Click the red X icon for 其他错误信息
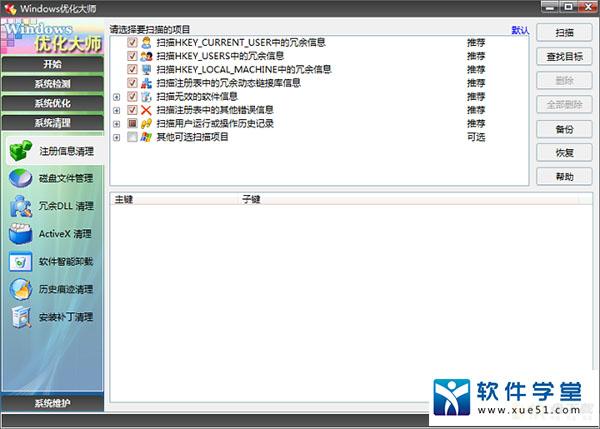The image size is (600, 429). pos(146,110)
